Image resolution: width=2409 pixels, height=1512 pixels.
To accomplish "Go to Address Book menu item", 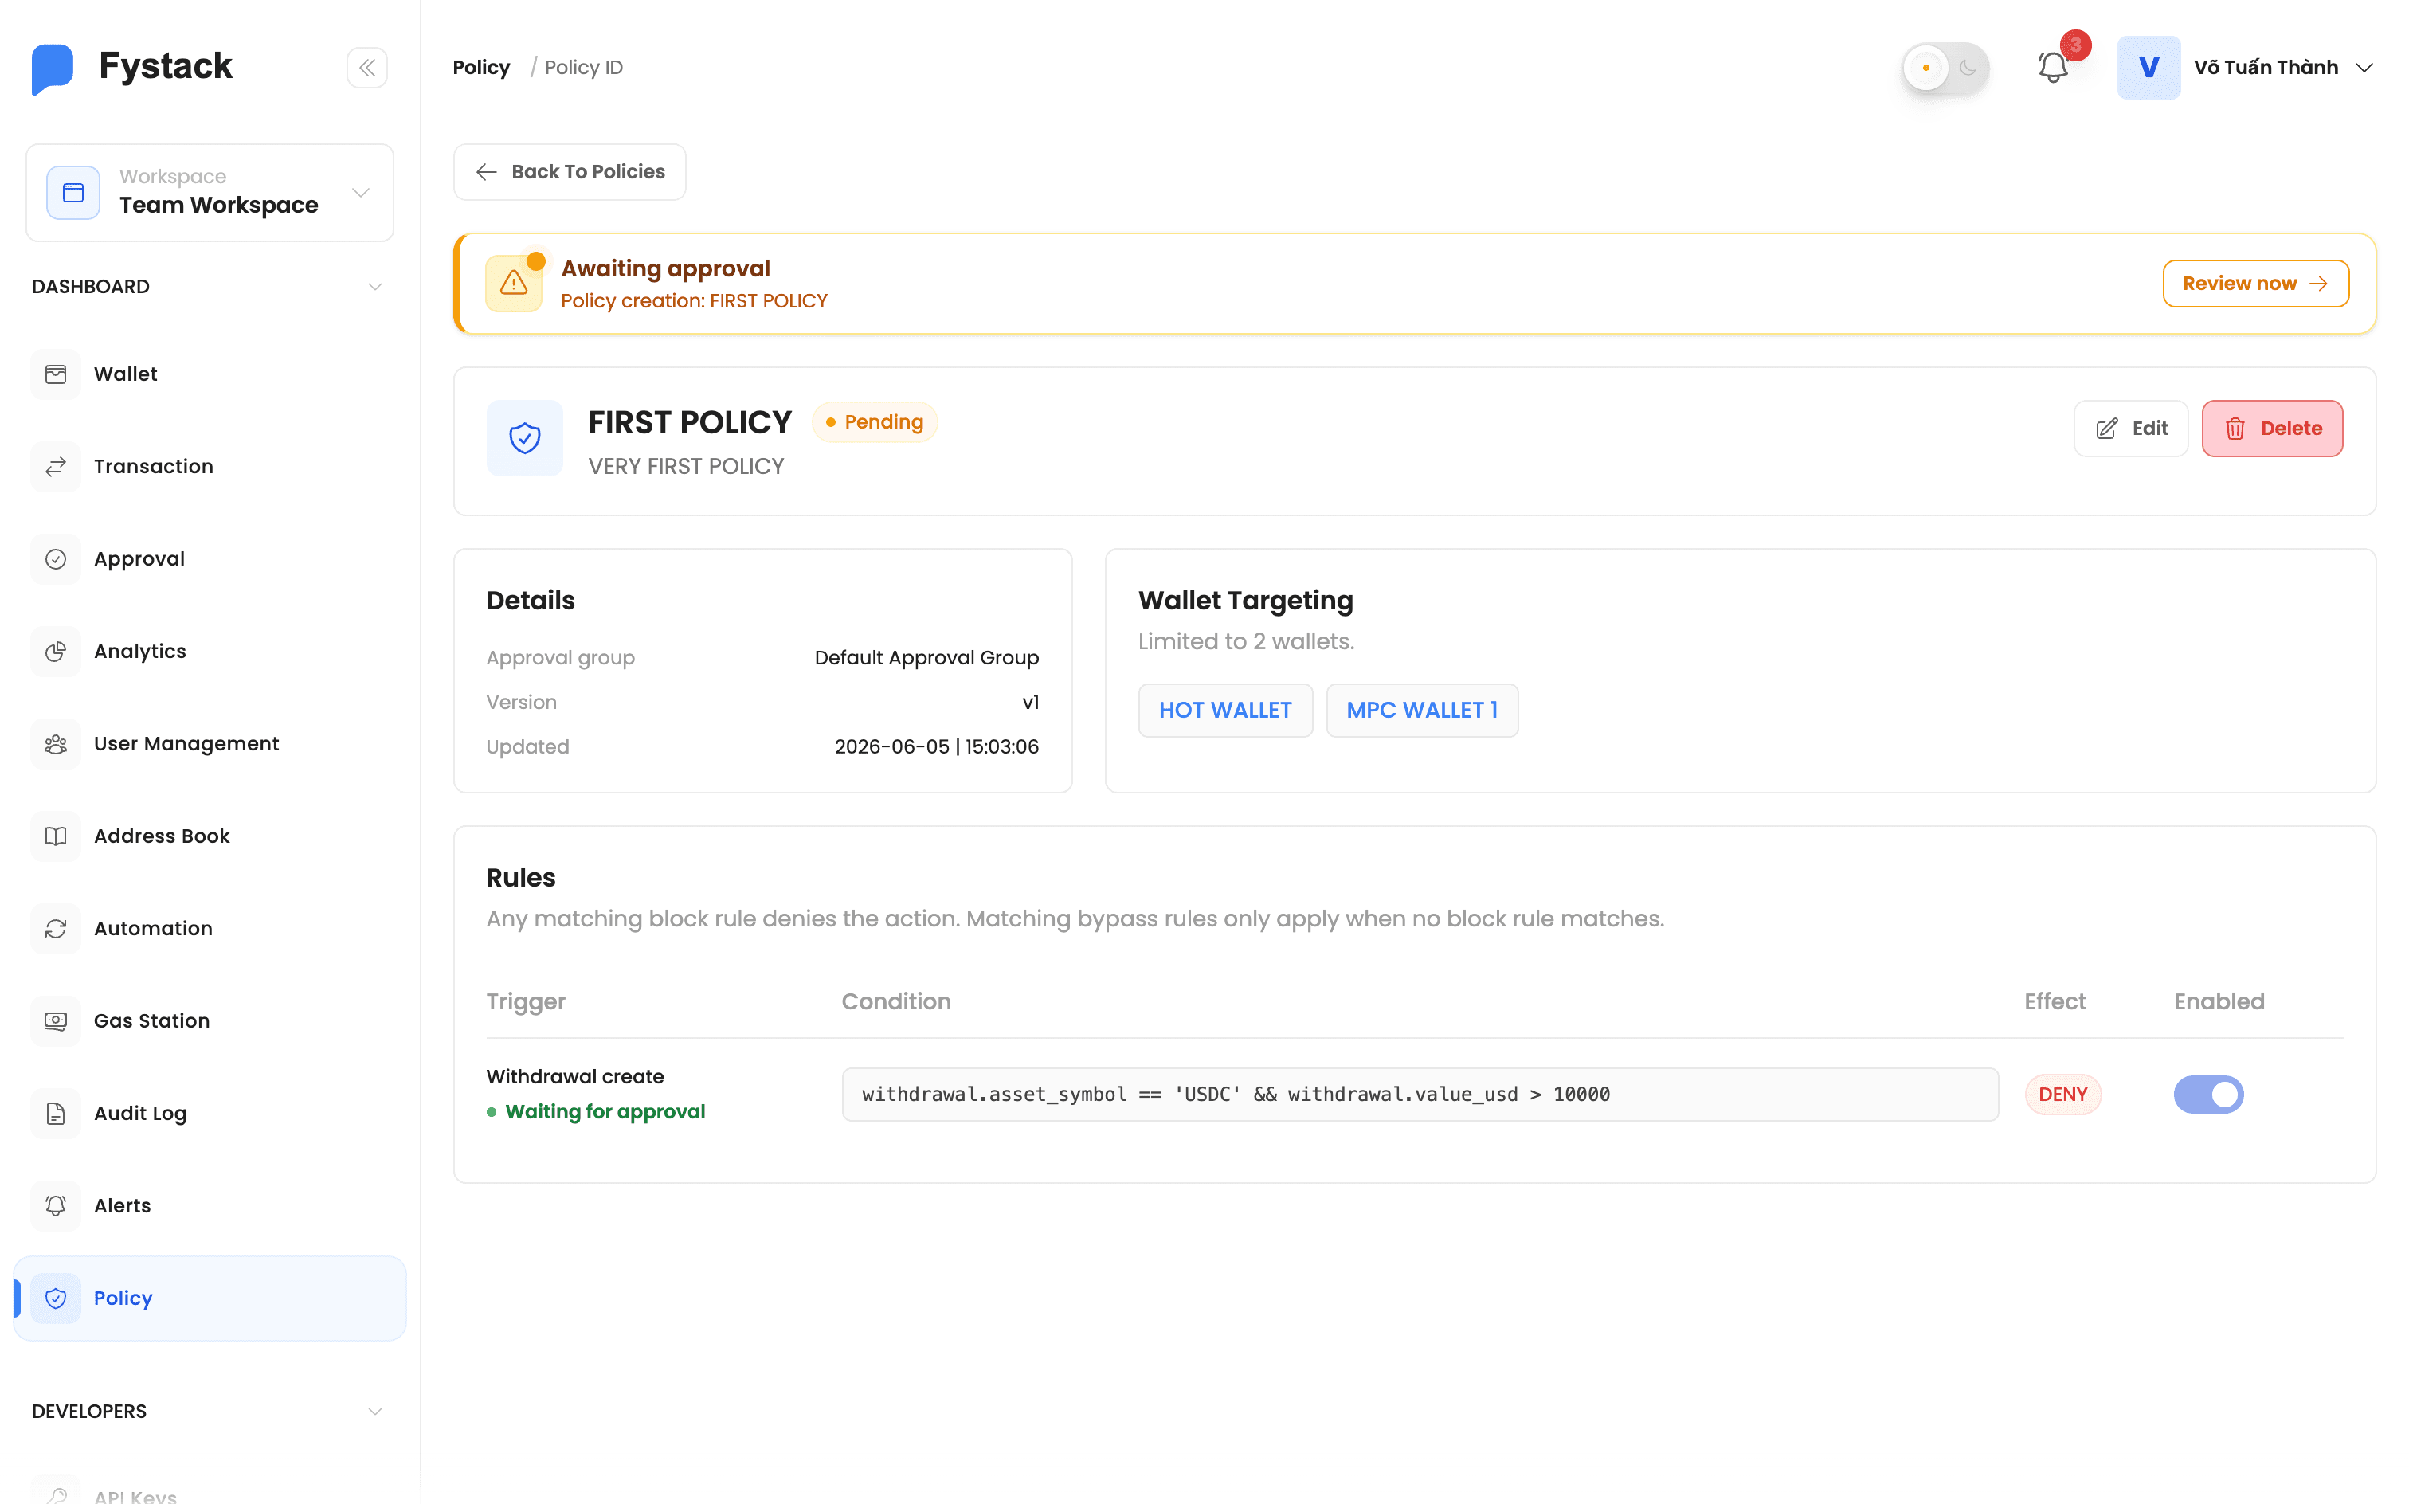I will point(210,836).
